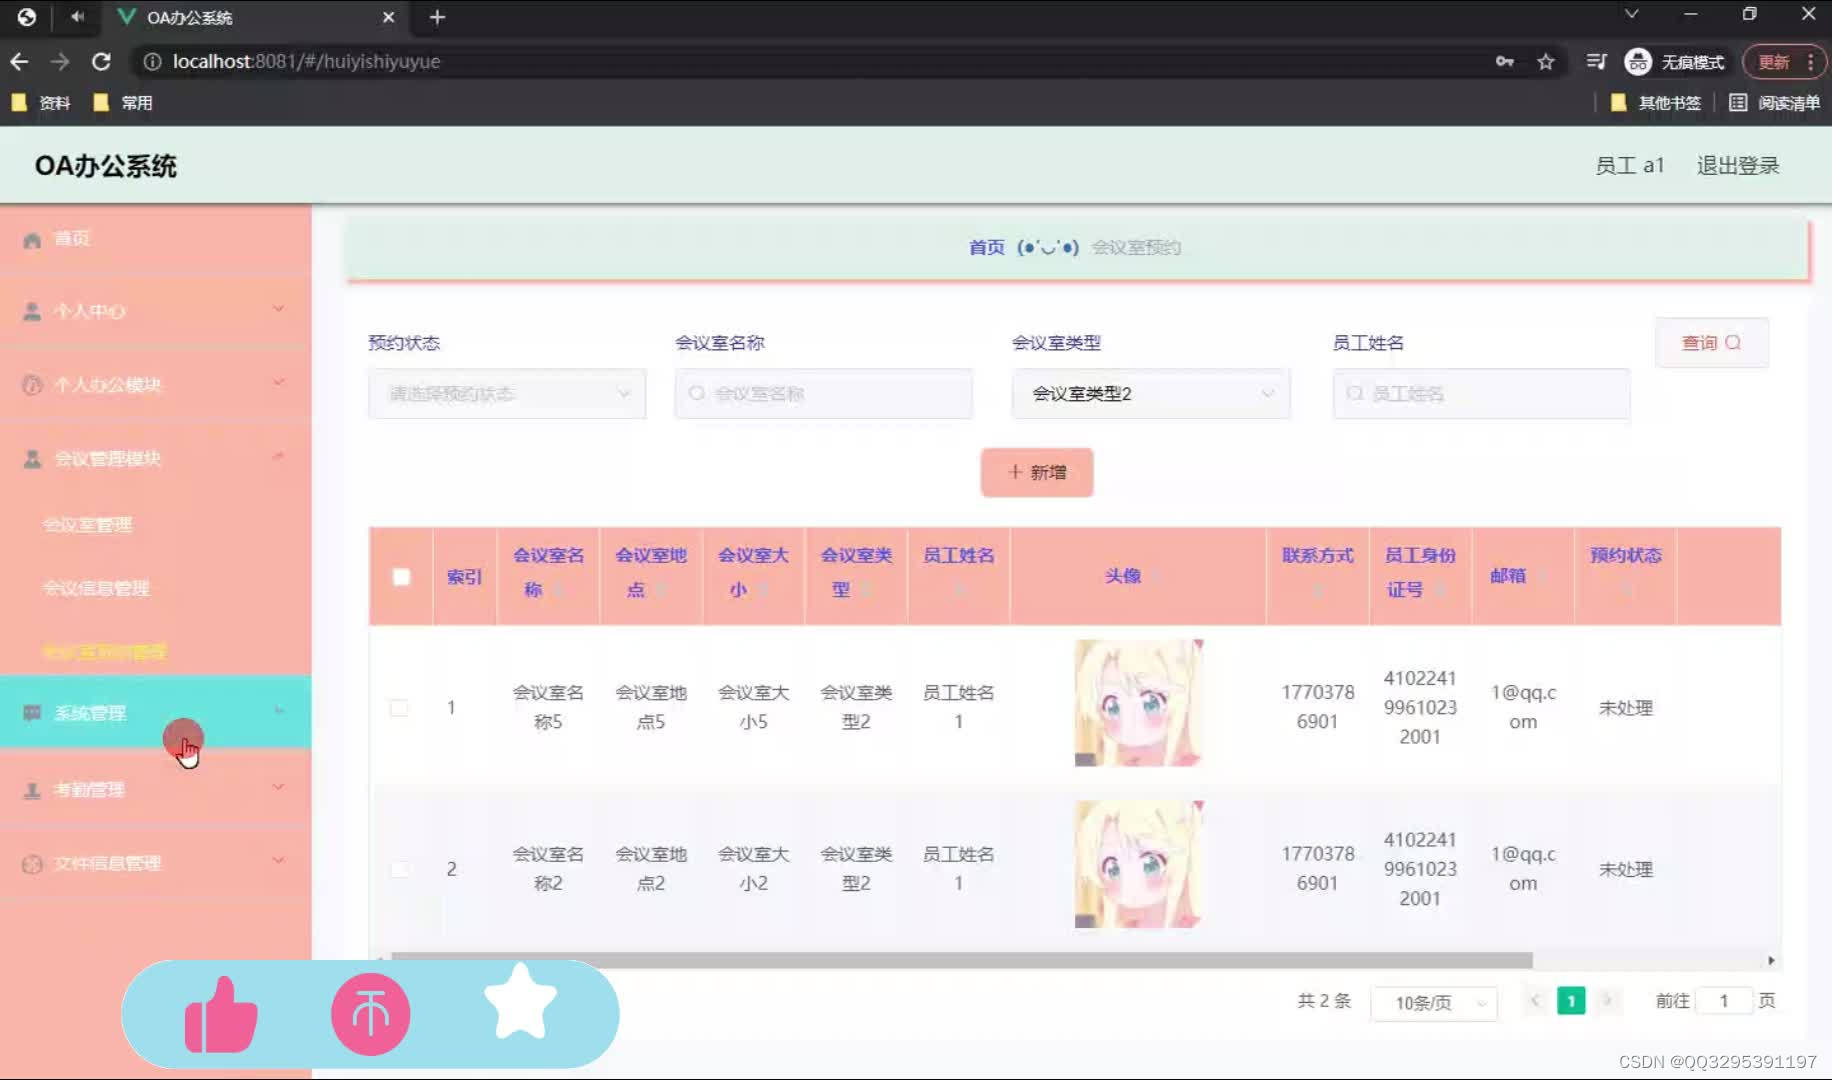This screenshot has width=1832, height=1080.
Task: Click the next page arrow in the pagination
Action: point(1608,1001)
